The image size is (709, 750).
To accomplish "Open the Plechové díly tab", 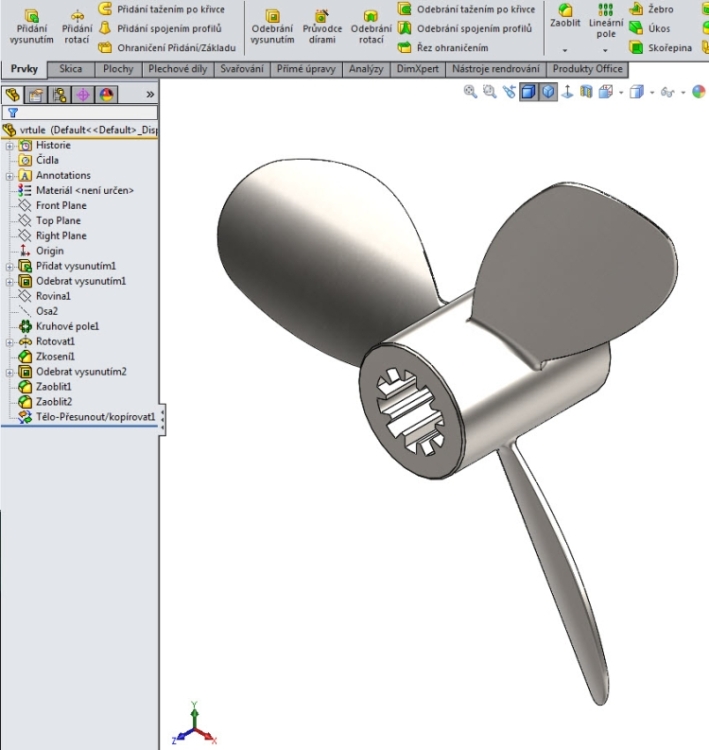I will (177, 69).
